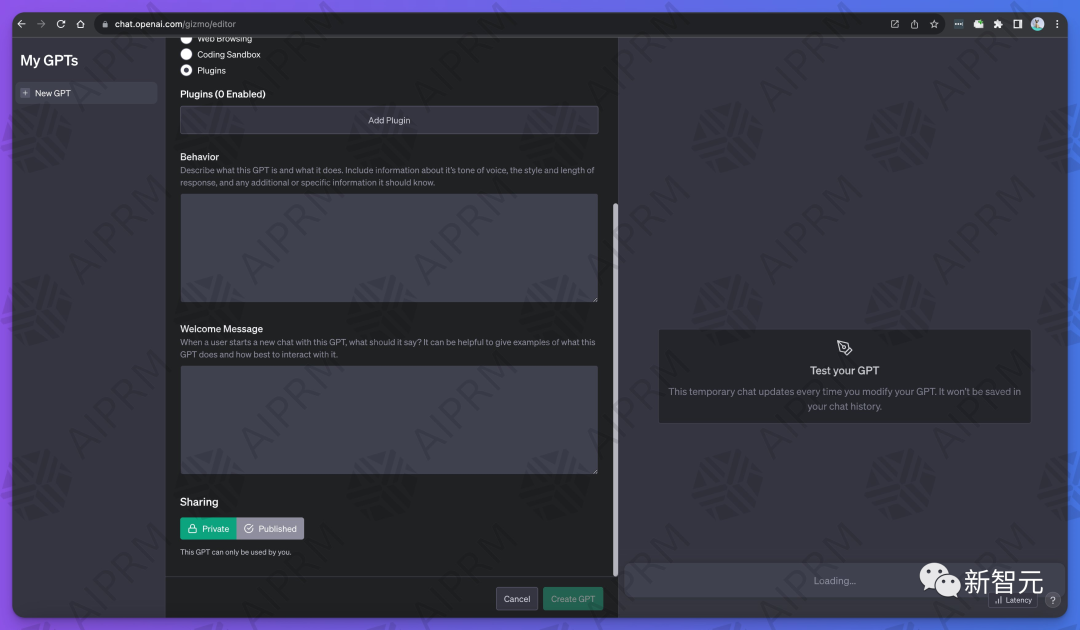Click into the Behavior text area
Screen dimensions: 1080x630
click(389, 248)
